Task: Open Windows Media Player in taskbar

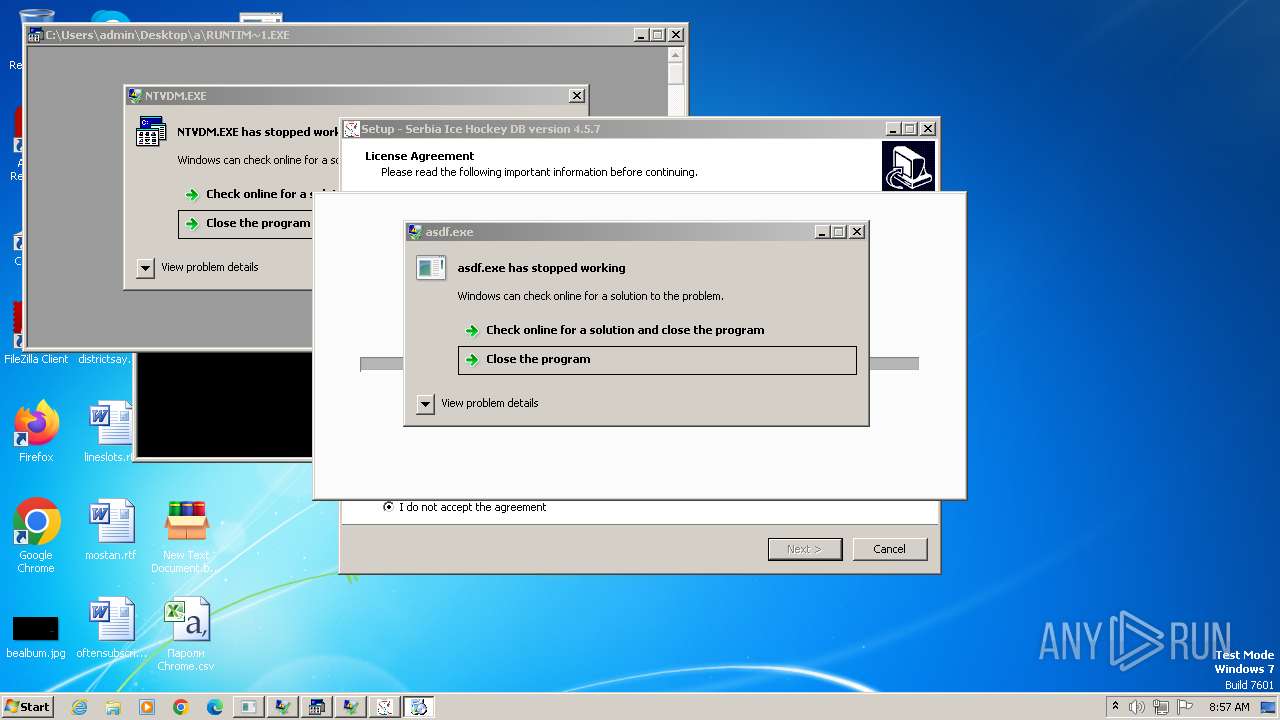Action: tap(147, 707)
